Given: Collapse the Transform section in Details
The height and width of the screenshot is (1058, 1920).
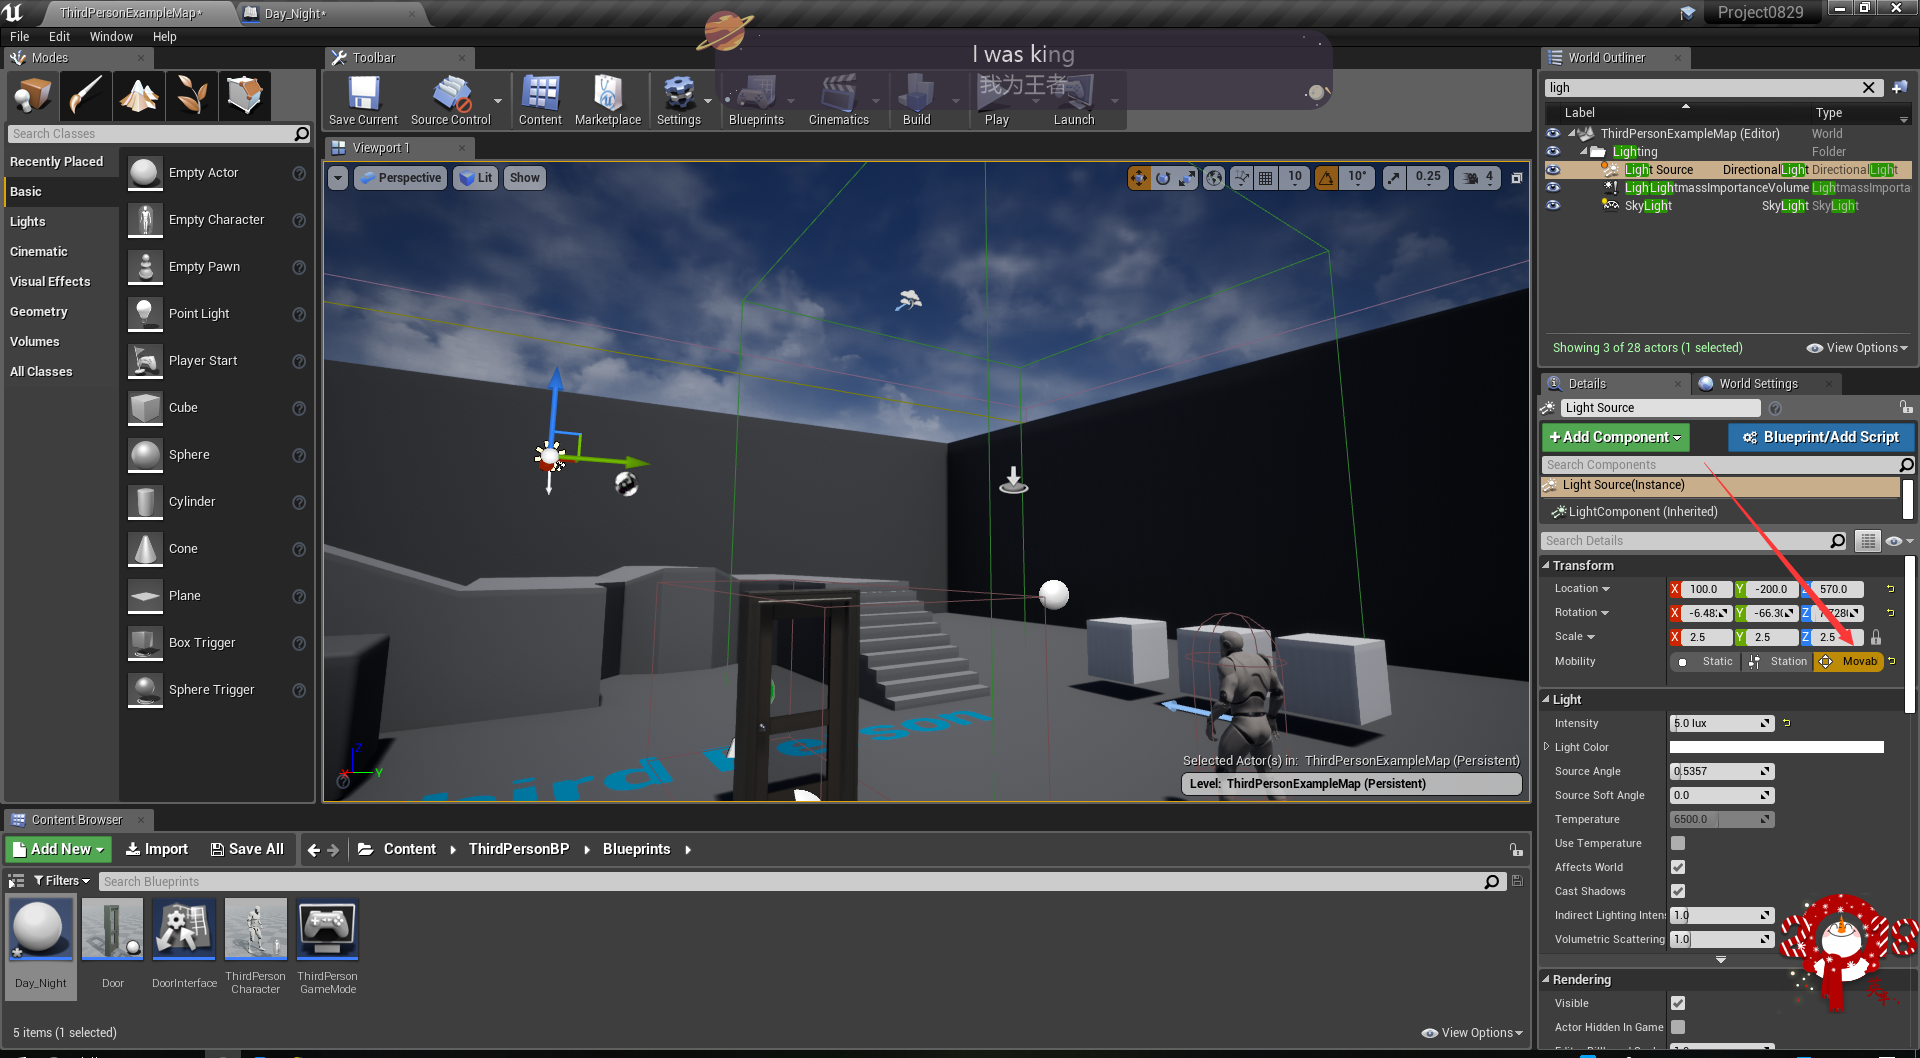Looking at the screenshot, I should coord(1548,565).
